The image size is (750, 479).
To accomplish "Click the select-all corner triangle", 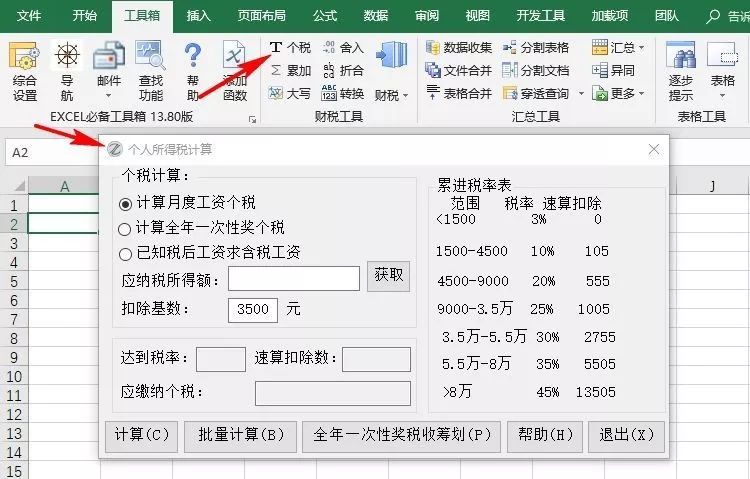I will point(19,186).
